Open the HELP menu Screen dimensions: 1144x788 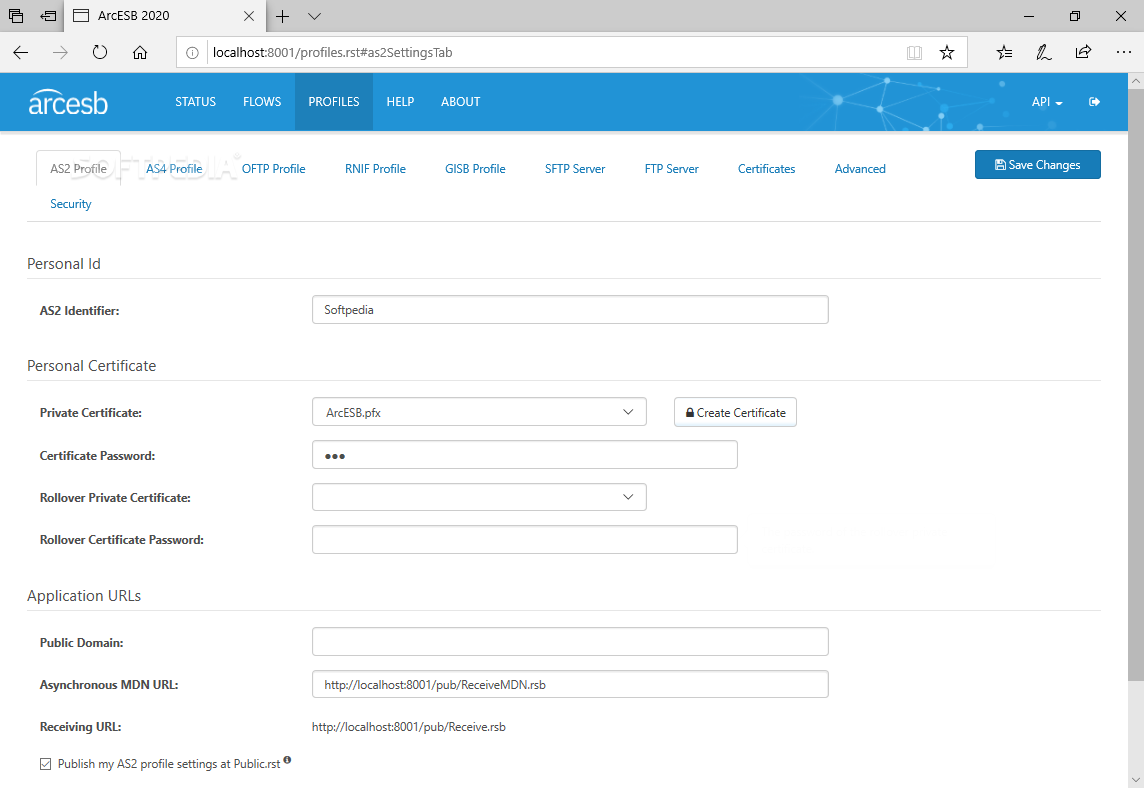(400, 102)
